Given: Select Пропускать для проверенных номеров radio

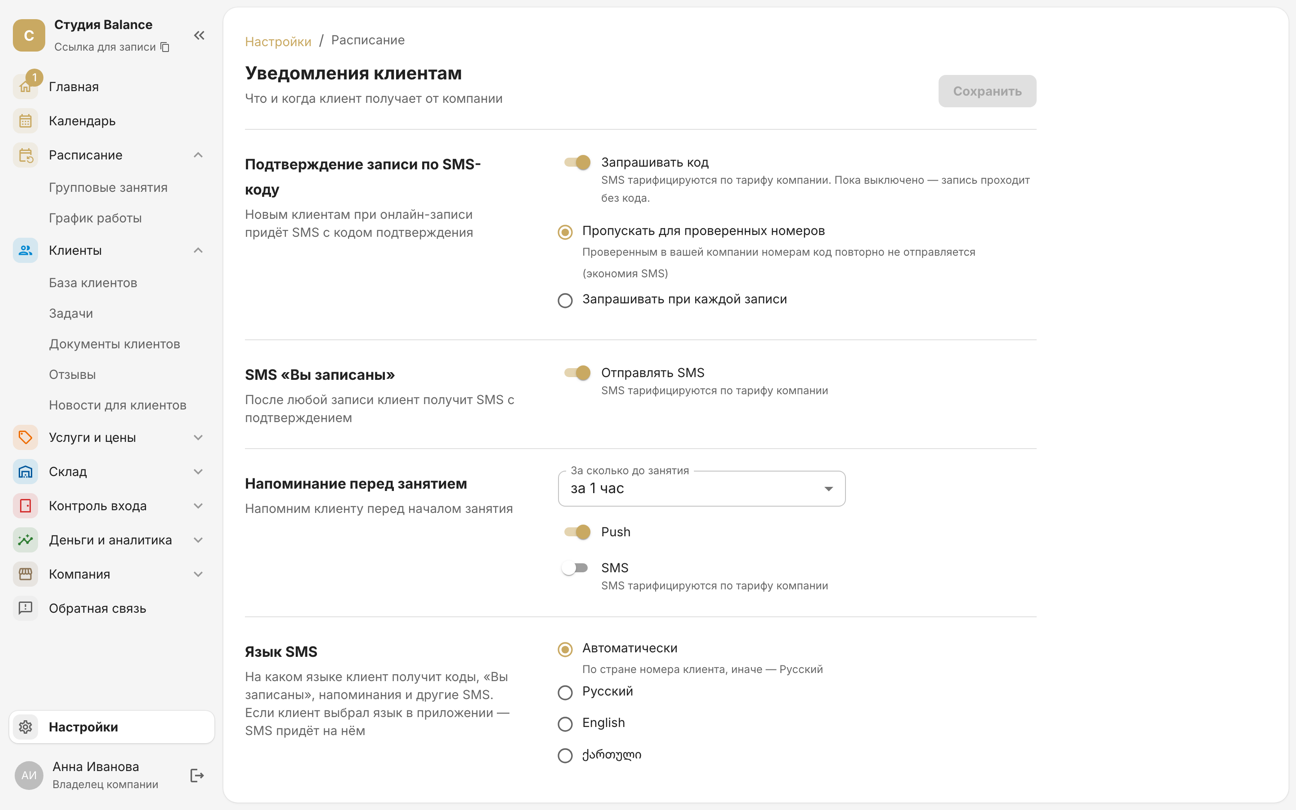Looking at the screenshot, I should point(565,232).
